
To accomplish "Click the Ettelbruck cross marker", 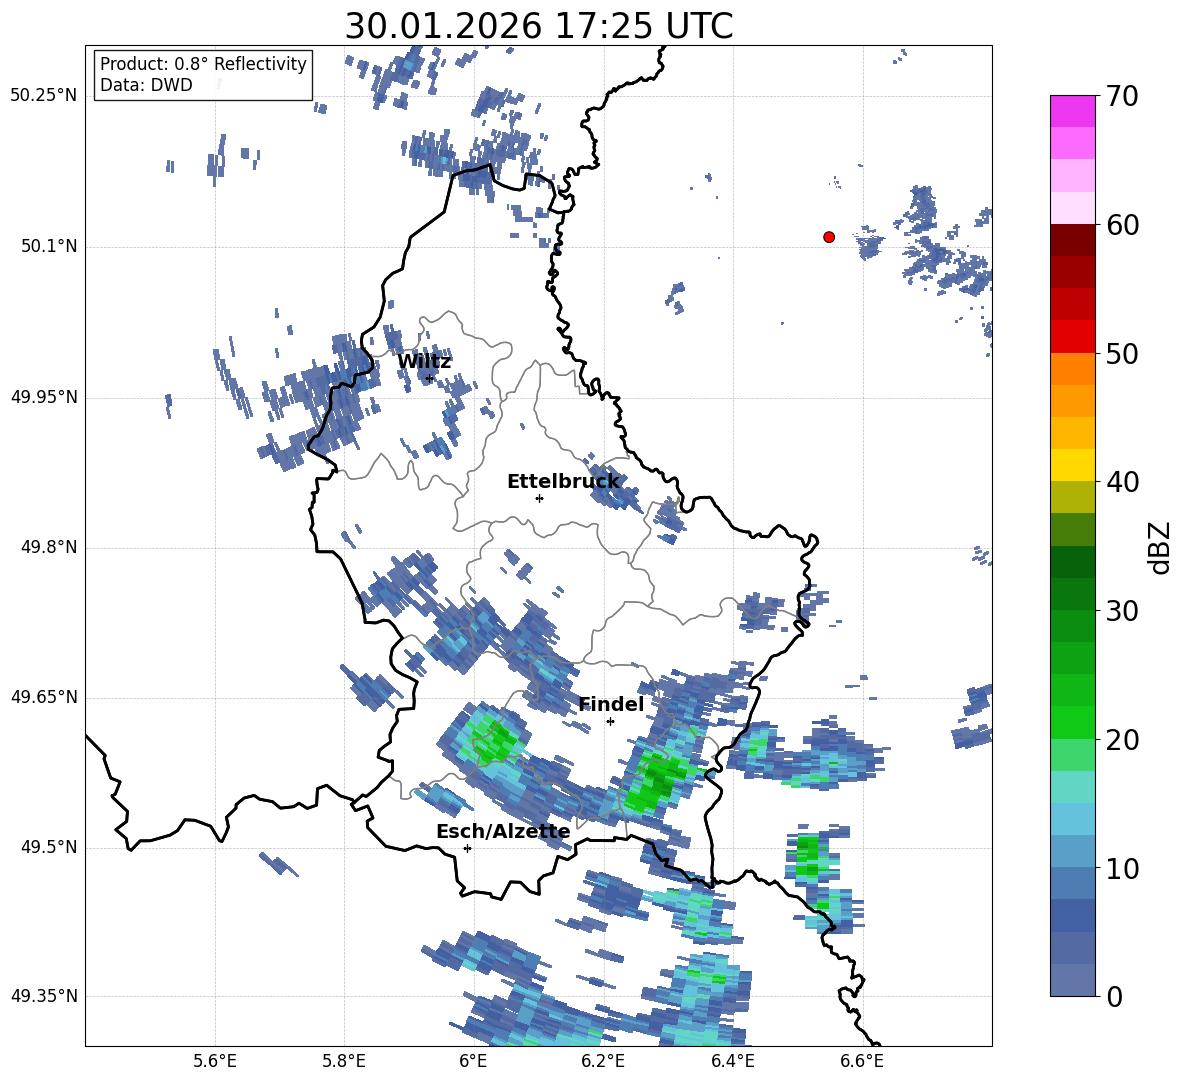I will [x=539, y=498].
